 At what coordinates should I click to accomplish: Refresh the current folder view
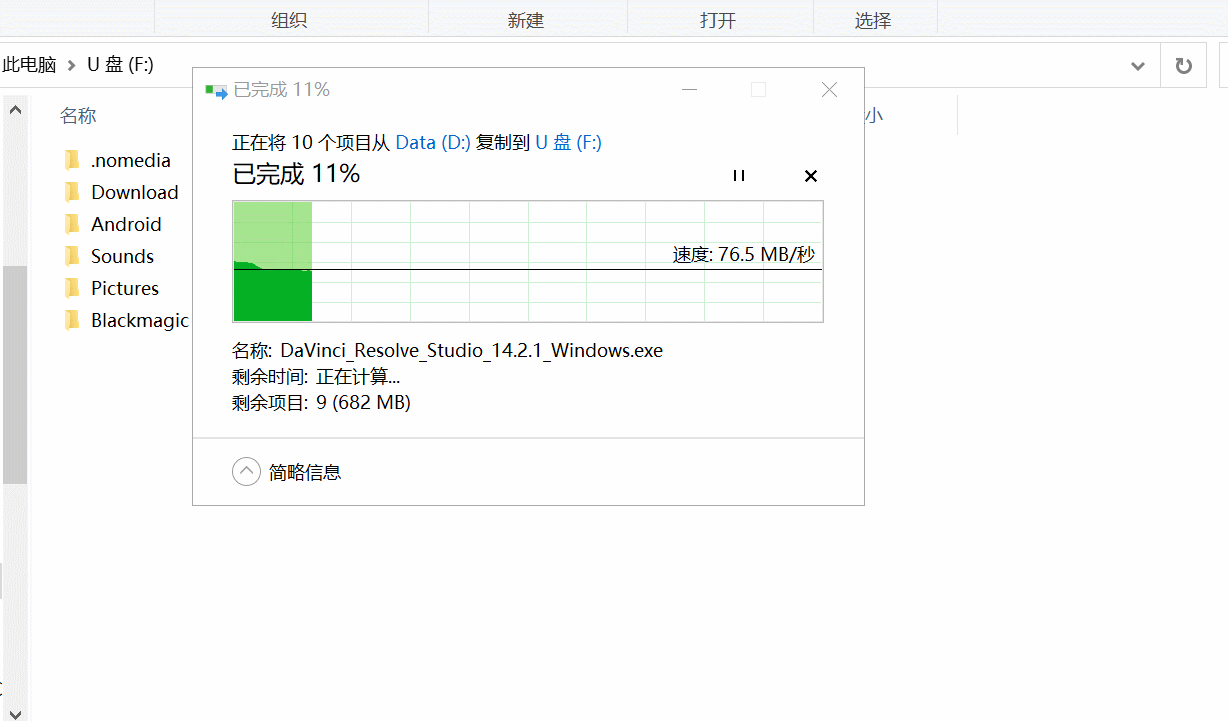1184,66
